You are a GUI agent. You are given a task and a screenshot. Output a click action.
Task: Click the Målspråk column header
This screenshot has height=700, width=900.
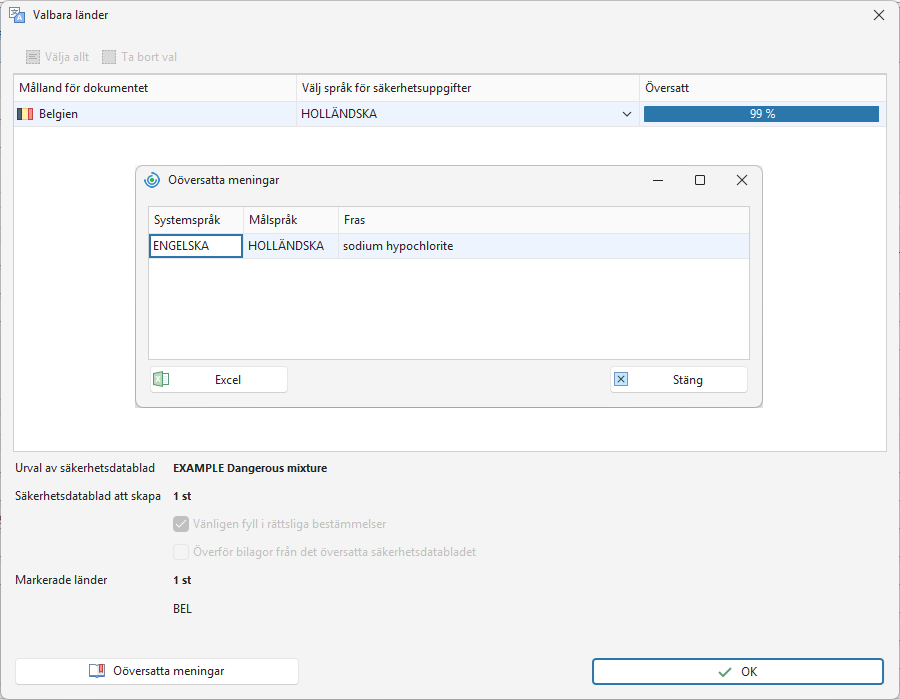click(291, 220)
